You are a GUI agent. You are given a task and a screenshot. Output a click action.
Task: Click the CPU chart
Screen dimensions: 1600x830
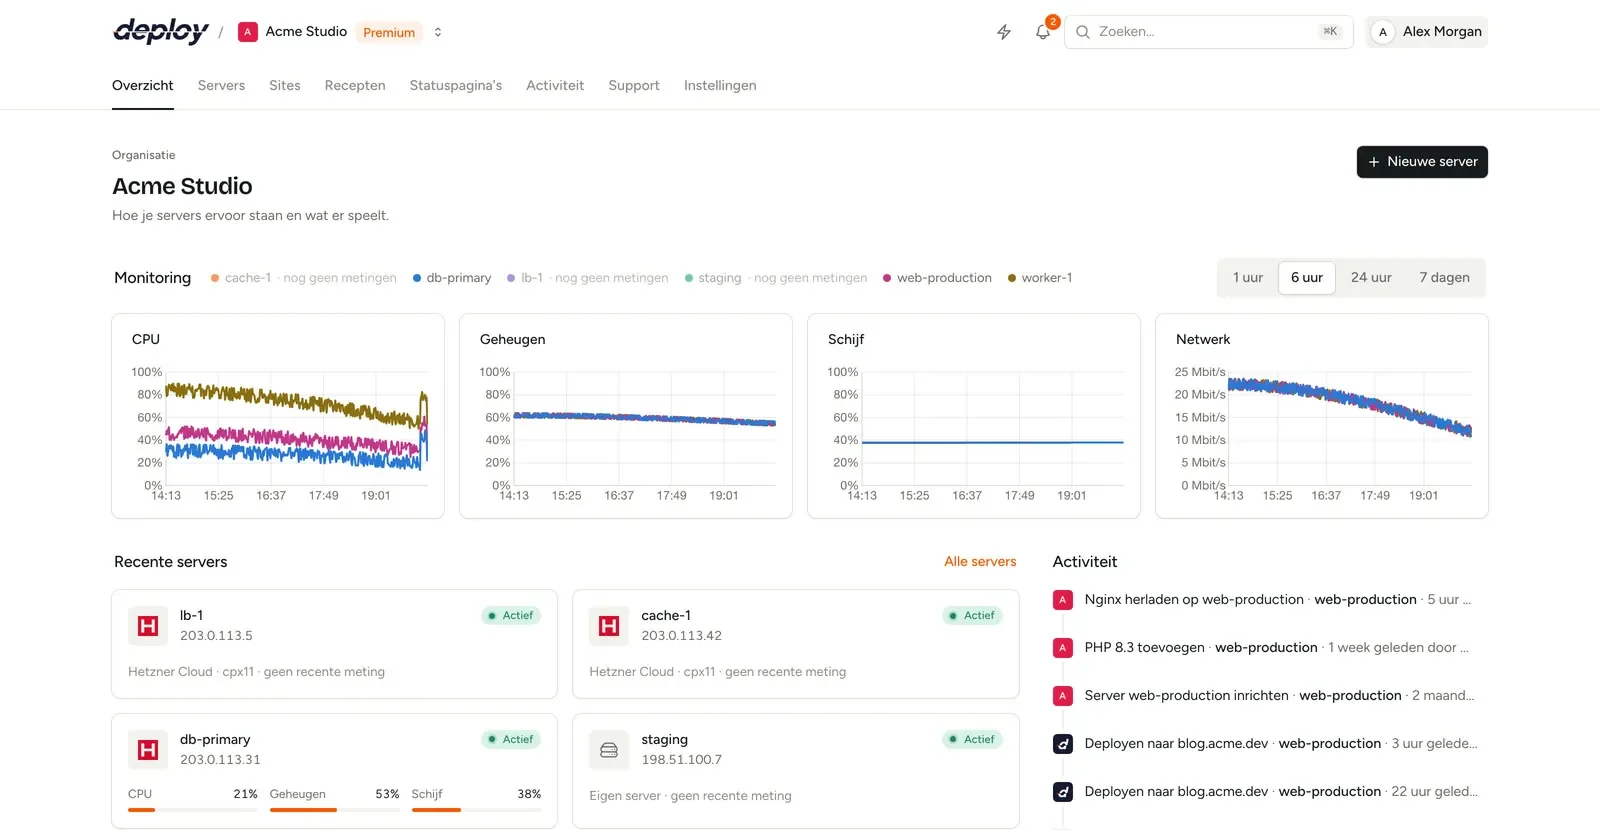click(278, 416)
